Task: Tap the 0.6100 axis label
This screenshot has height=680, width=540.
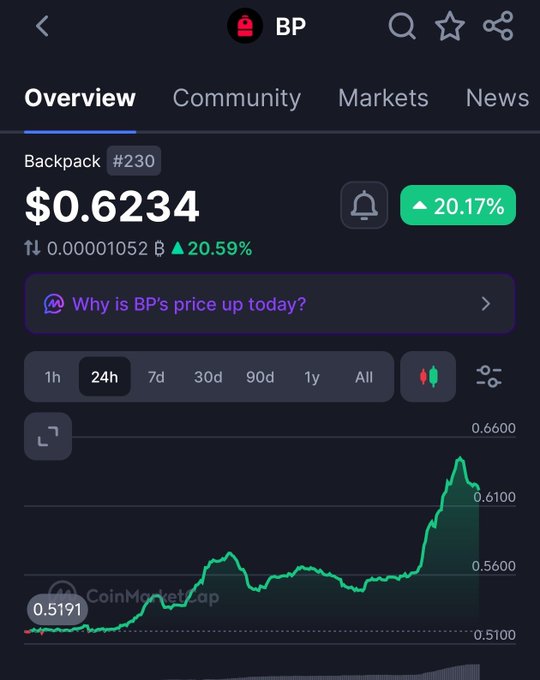Action: [494, 497]
